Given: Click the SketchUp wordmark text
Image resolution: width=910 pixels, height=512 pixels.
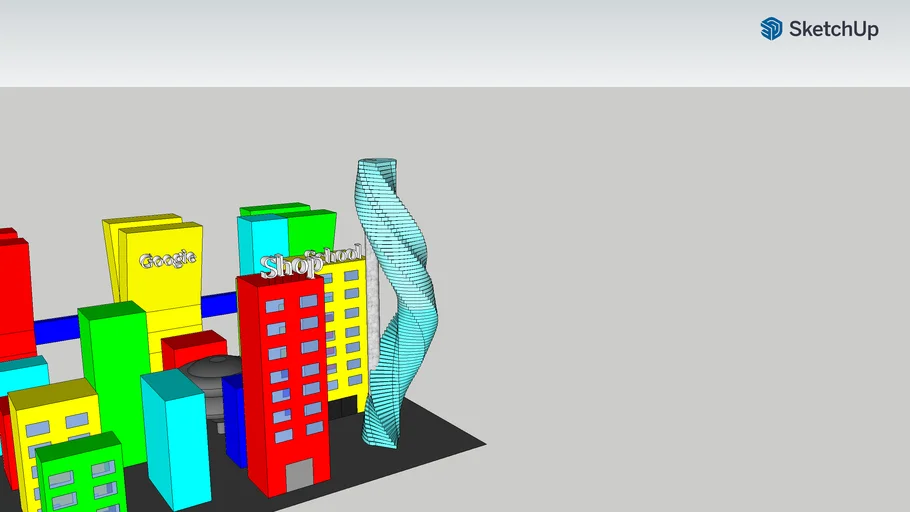Looking at the screenshot, I should [x=833, y=30].
